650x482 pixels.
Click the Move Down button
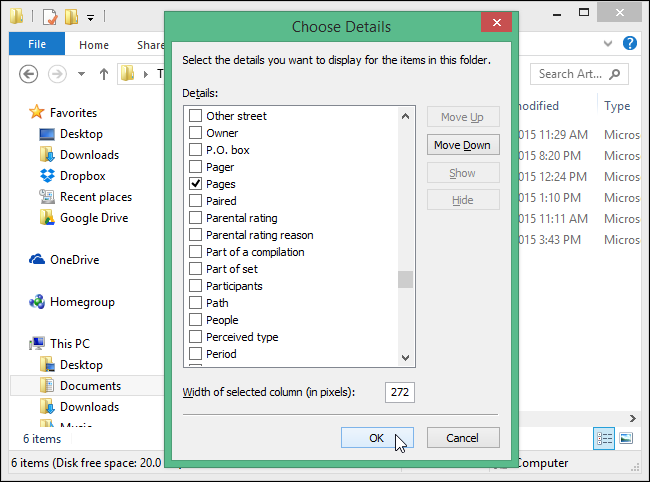(x=462, y=145)
